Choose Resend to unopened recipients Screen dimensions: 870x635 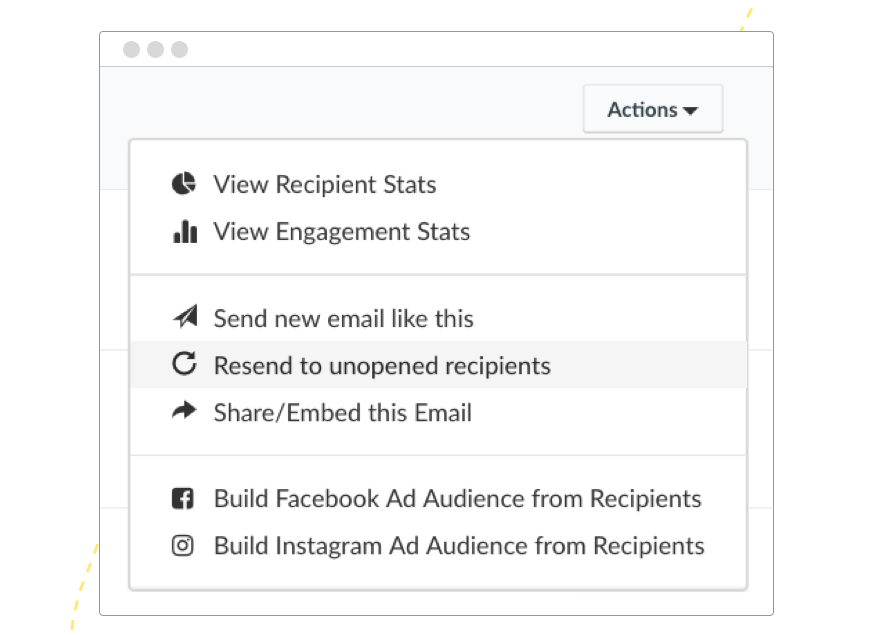coord(438,365)
